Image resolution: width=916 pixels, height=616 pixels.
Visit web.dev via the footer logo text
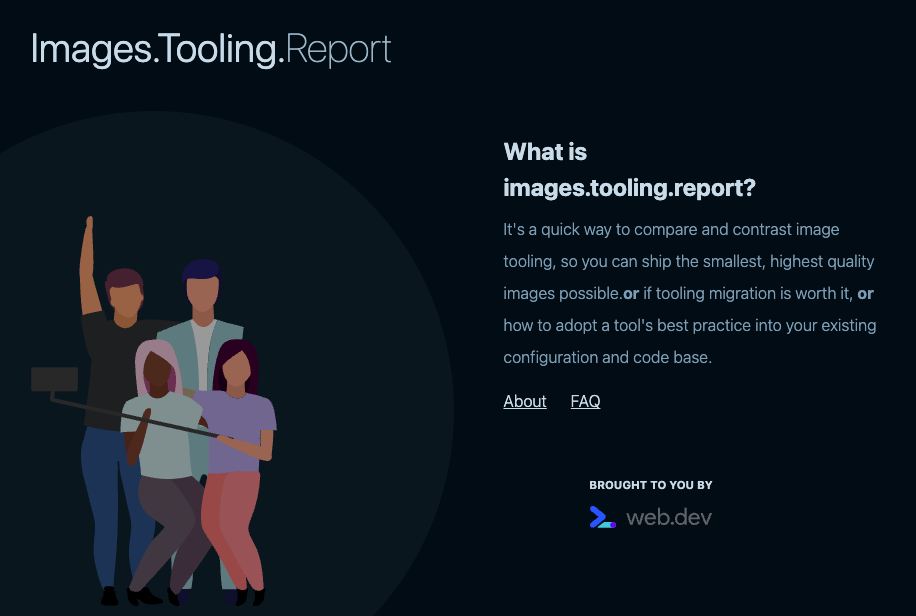(x=668, y=517)
